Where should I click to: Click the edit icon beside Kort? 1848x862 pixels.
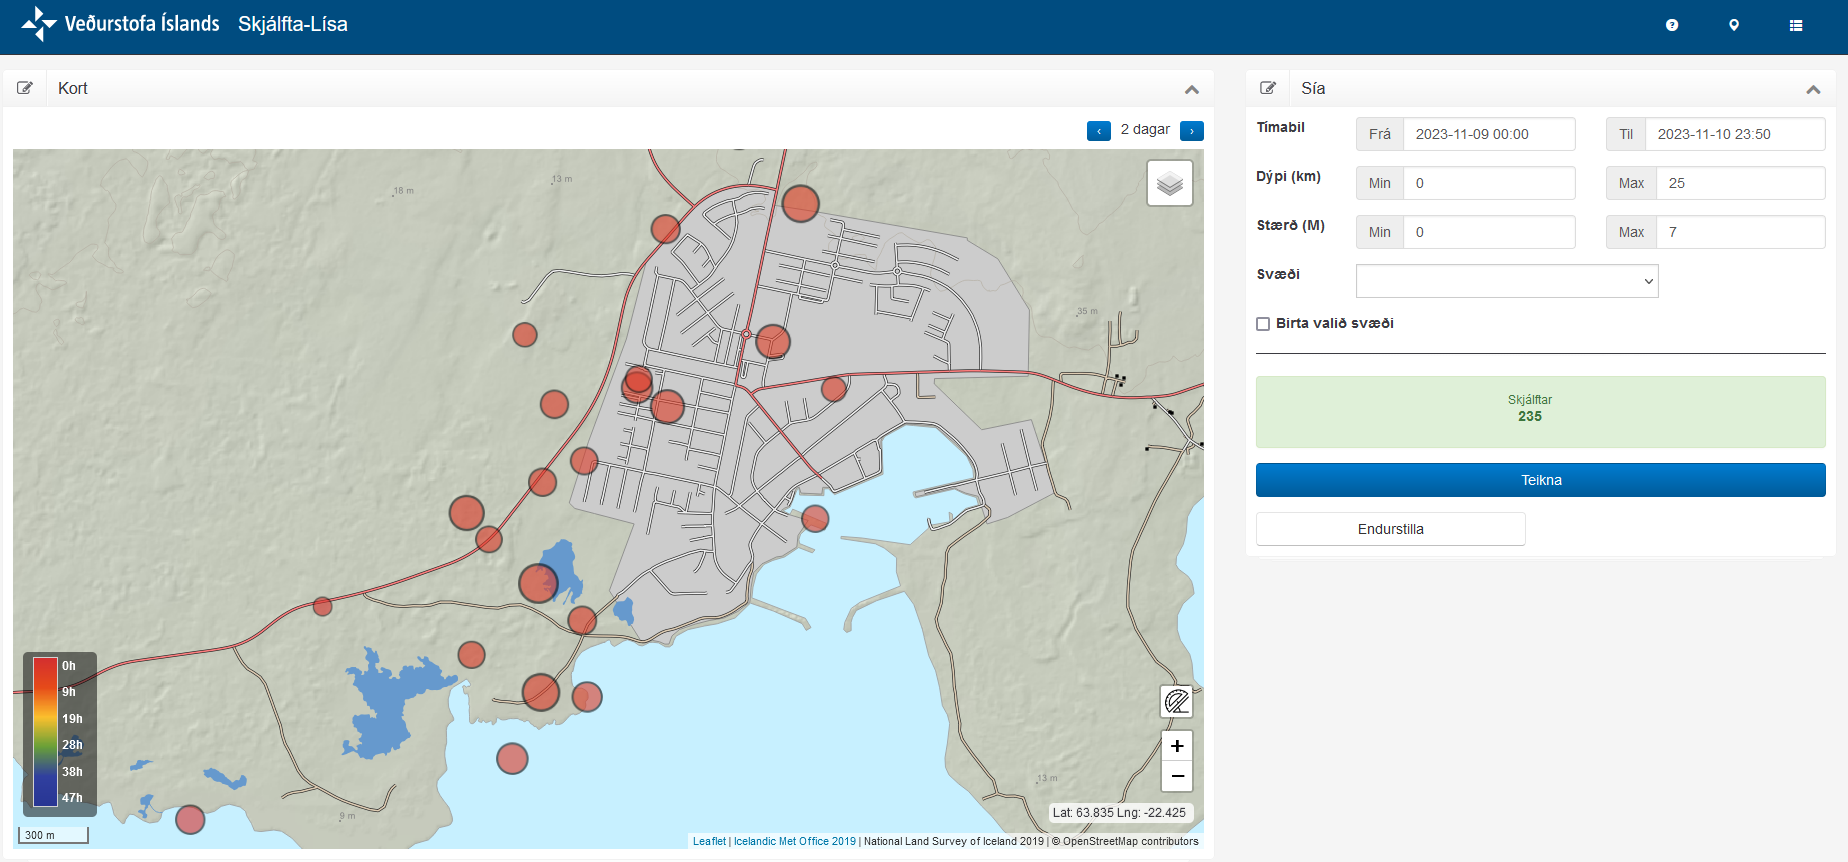pyautogui.click(x=25, y=88)
